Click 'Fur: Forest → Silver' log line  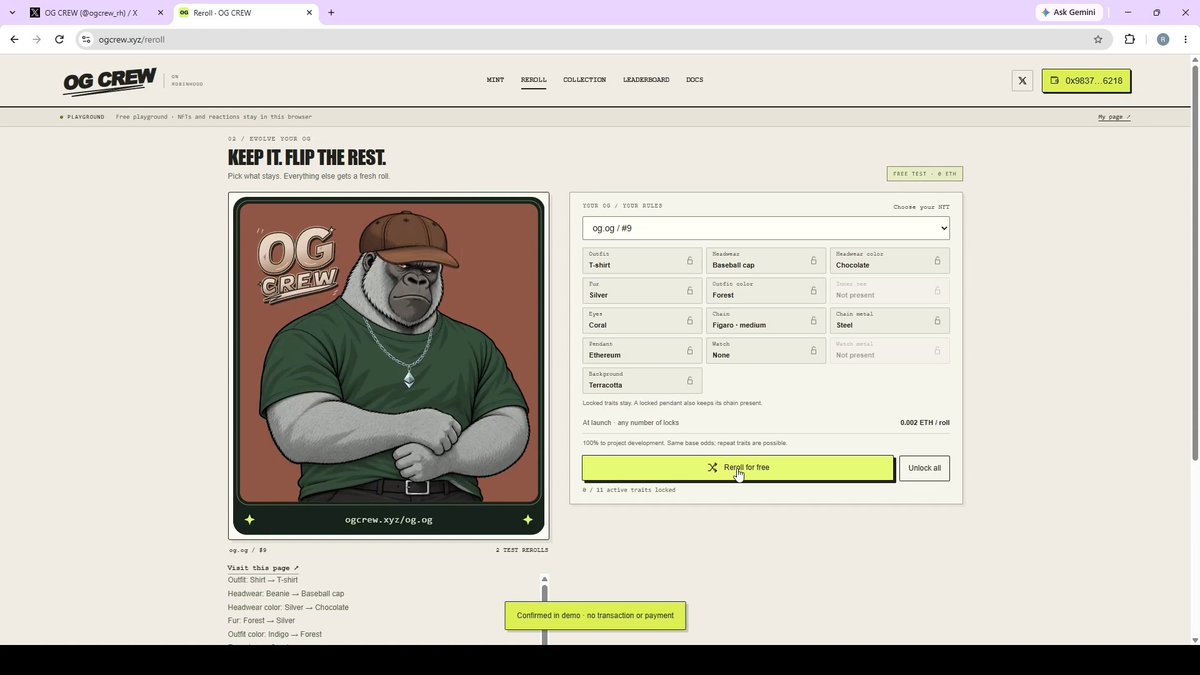pyautogui.click(x=261, y=621)
